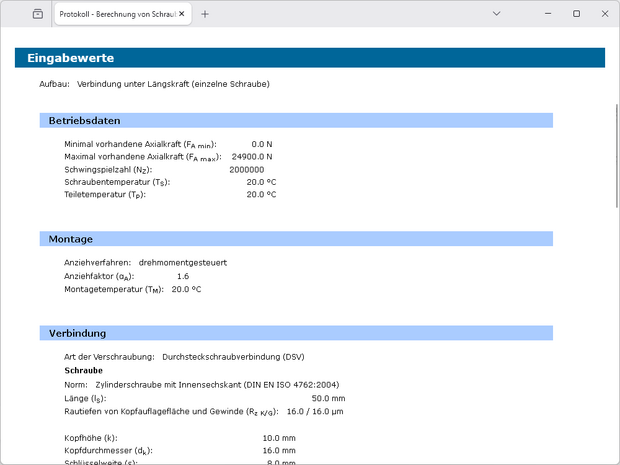This screenshot has width=620, height=465.
Task: Click the Montage section heading
Action: click(71, 239)
